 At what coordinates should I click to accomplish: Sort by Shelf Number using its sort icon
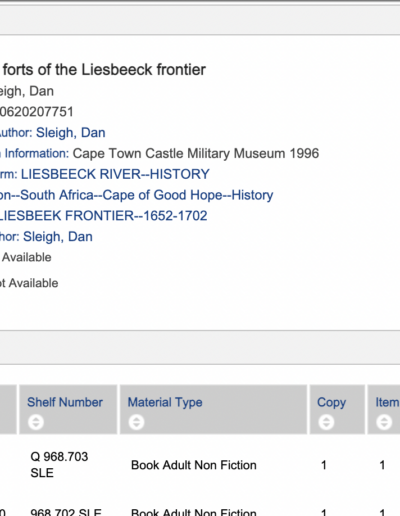tap(36, 422)
